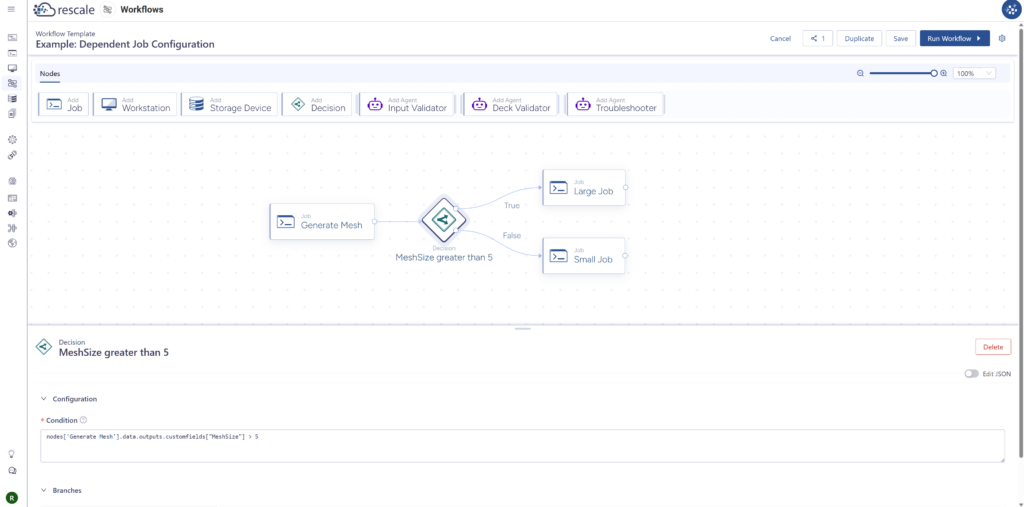Click the page vertical scrollbar
The width and height of the screenshot is (1024, 507).
point(1021,242)
